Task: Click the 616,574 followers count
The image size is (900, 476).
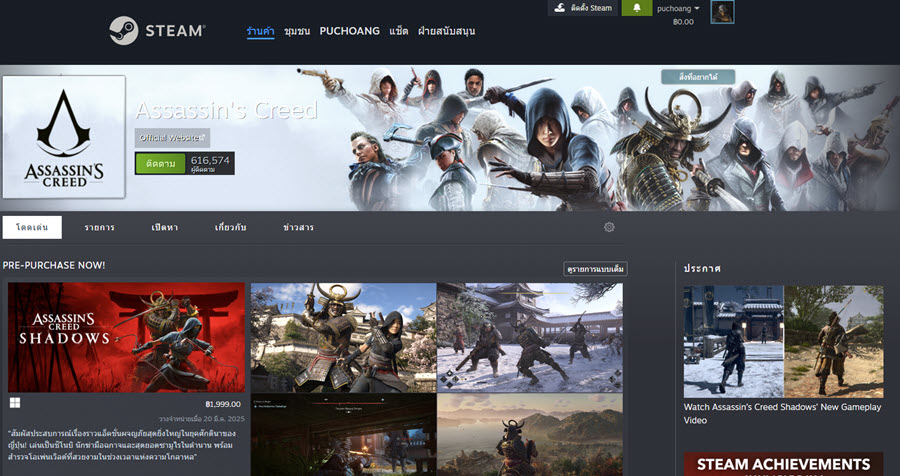Action: [x=210, y=163]
